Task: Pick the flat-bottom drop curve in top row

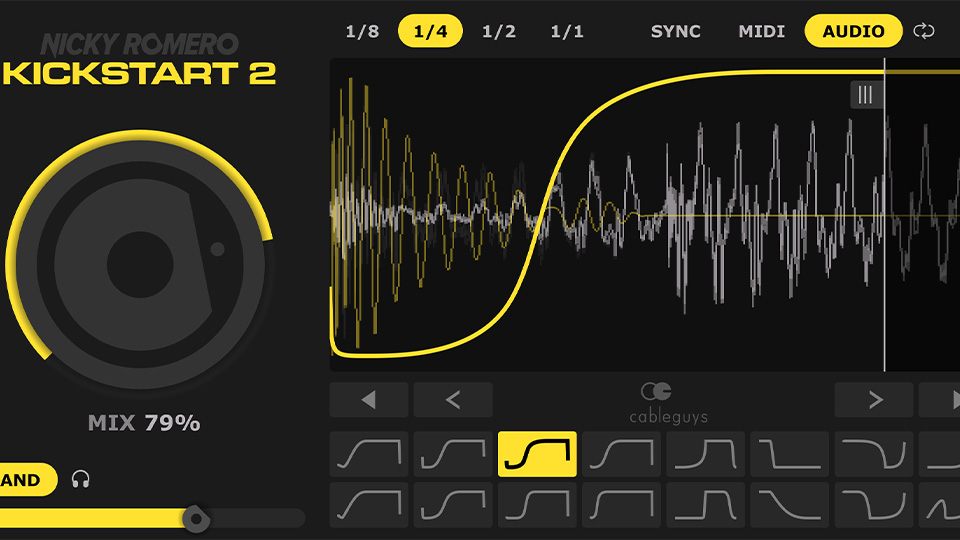Action: point(789,454)
